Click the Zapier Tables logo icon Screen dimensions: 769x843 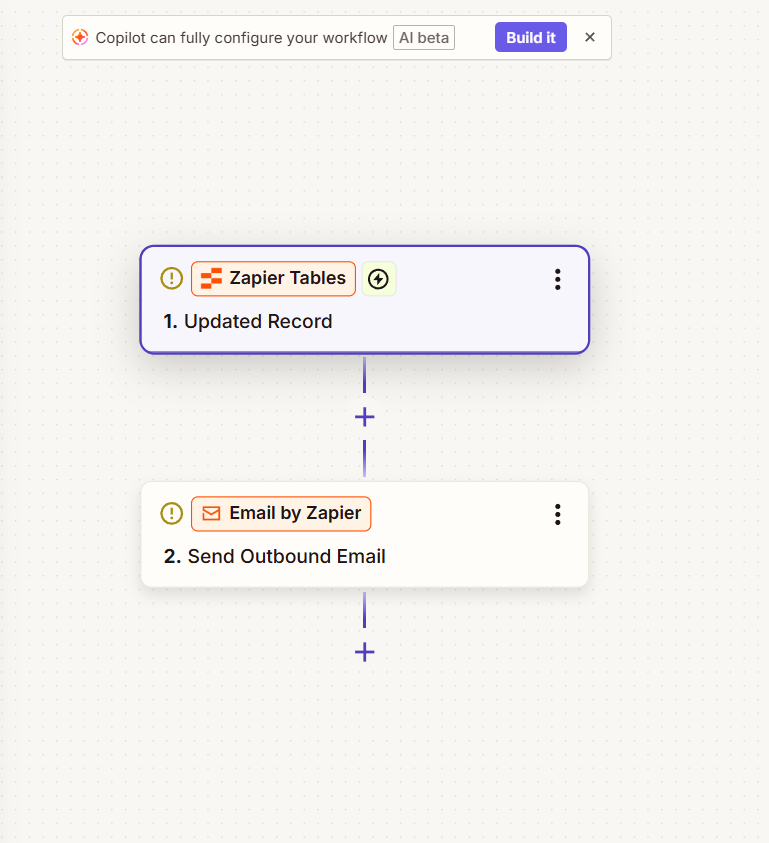coord(211,278)
